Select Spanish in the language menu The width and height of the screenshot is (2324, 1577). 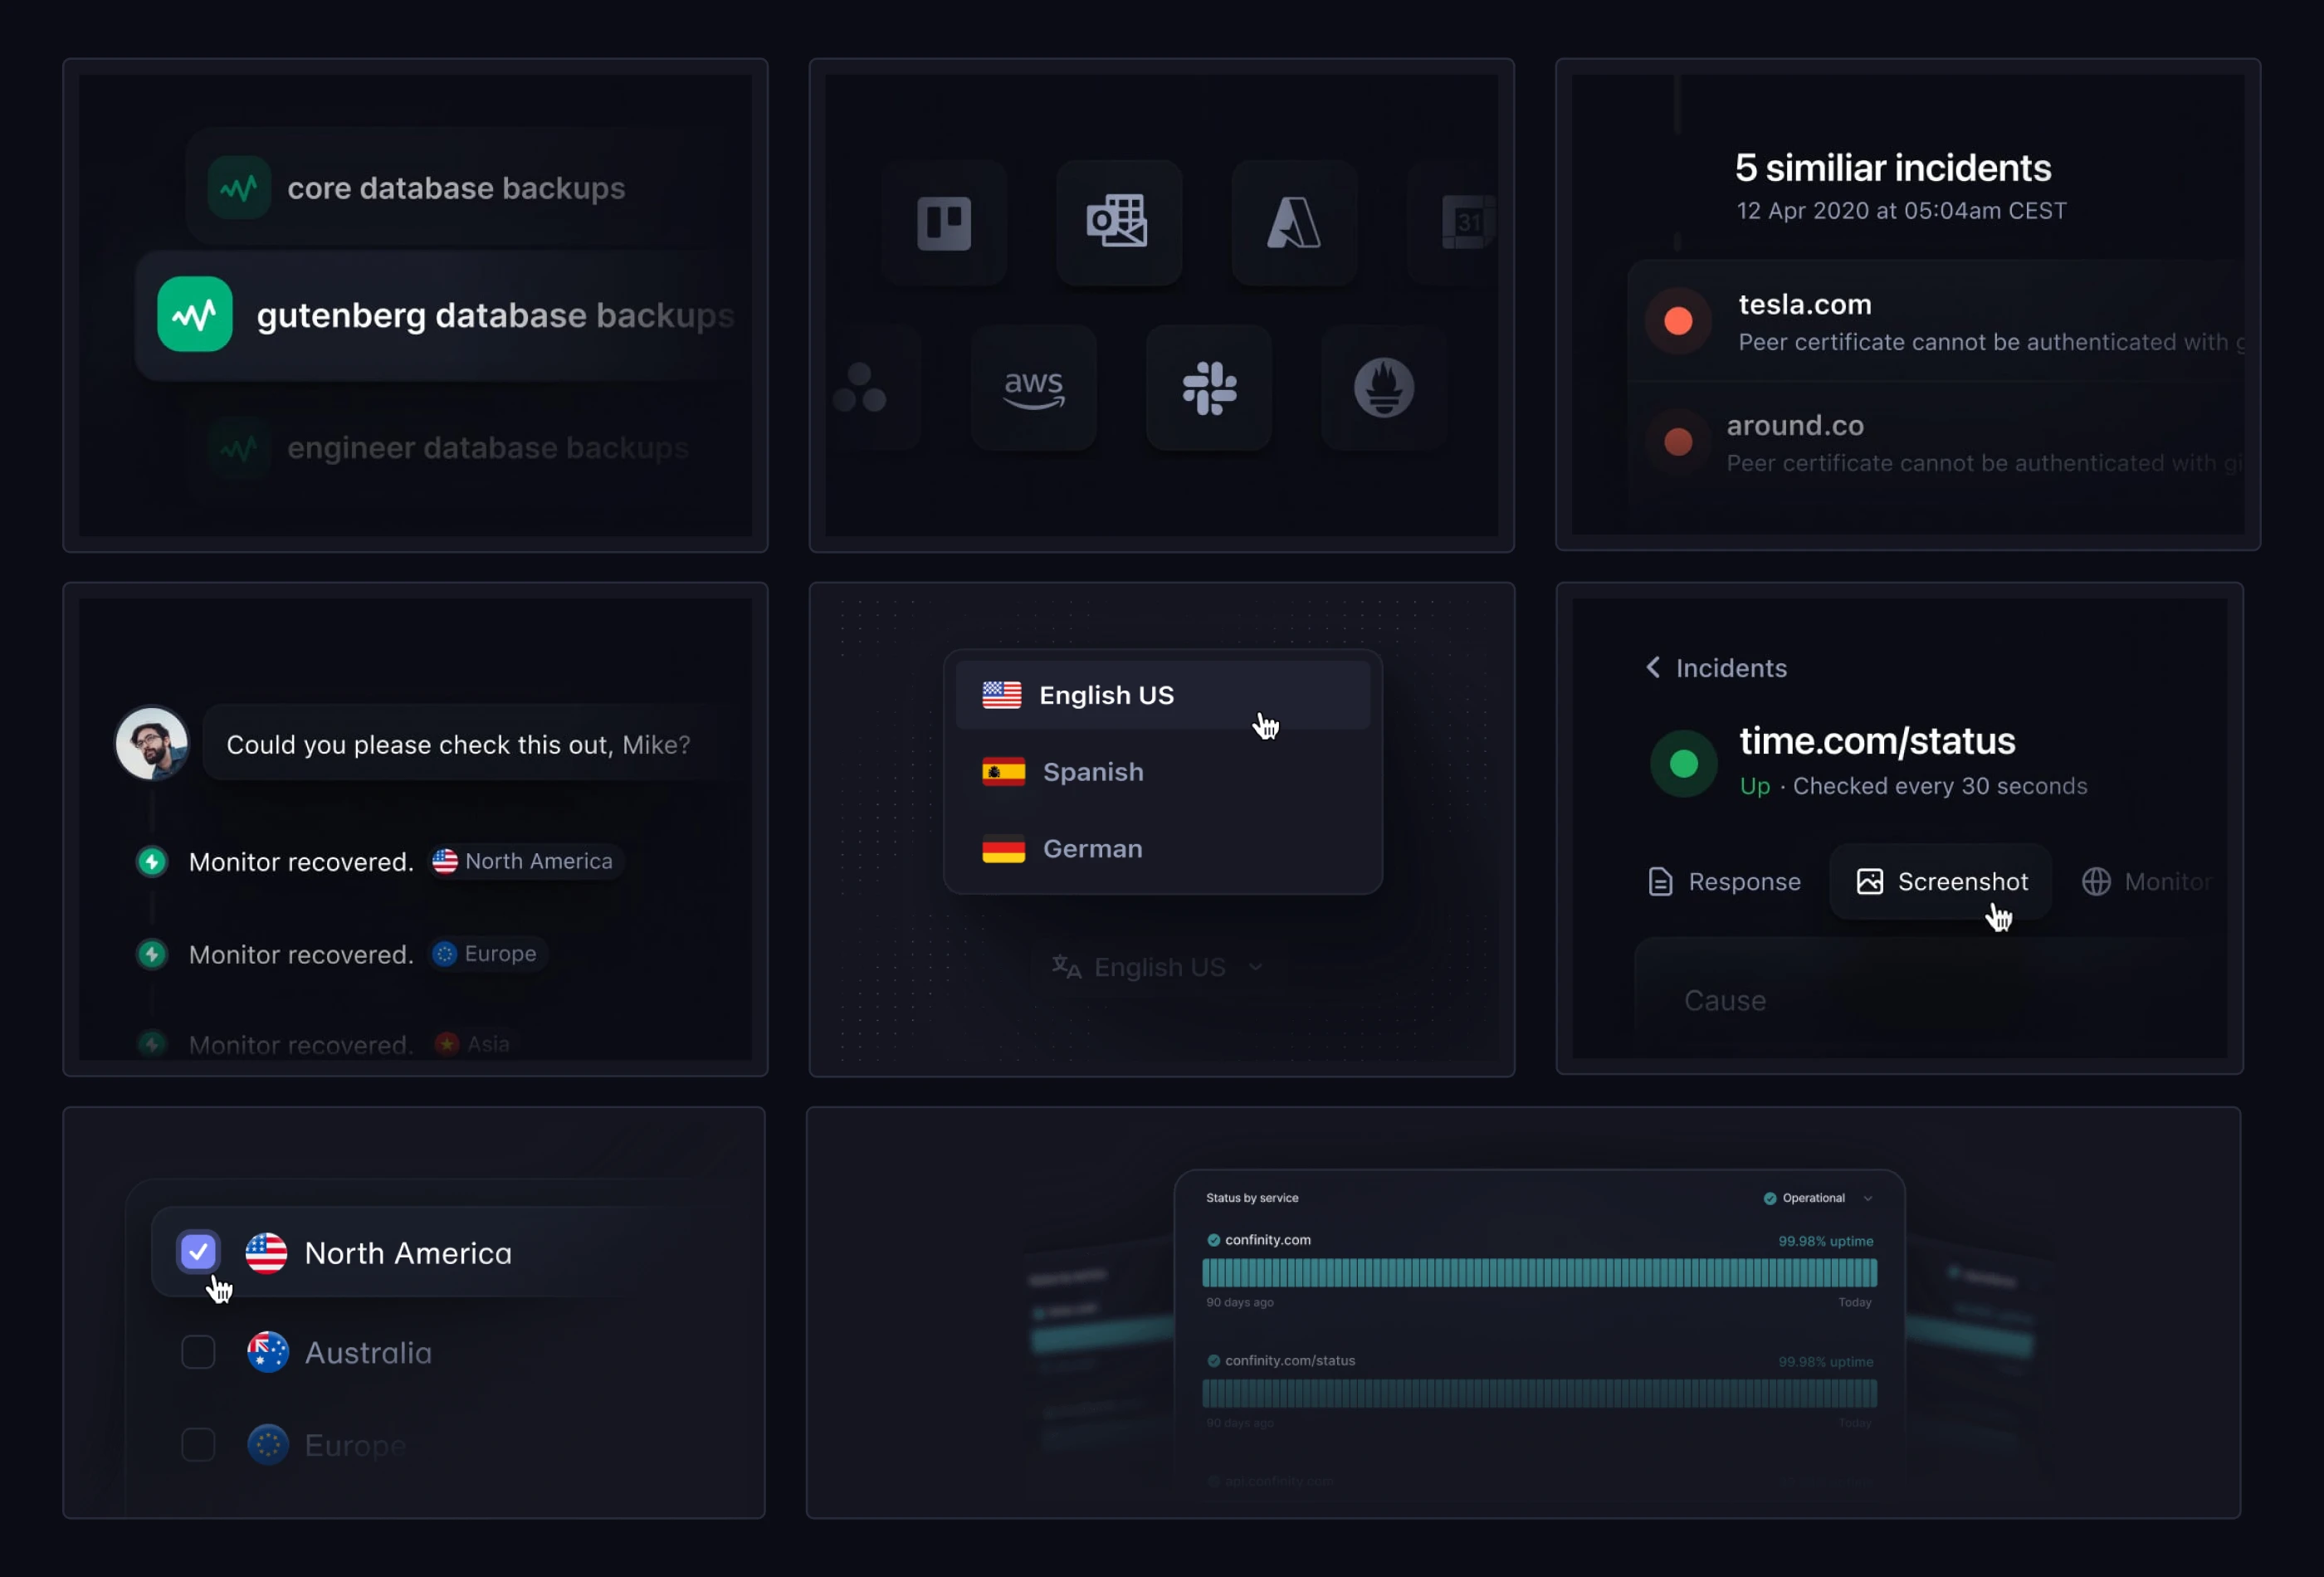tap(1092, 771)
